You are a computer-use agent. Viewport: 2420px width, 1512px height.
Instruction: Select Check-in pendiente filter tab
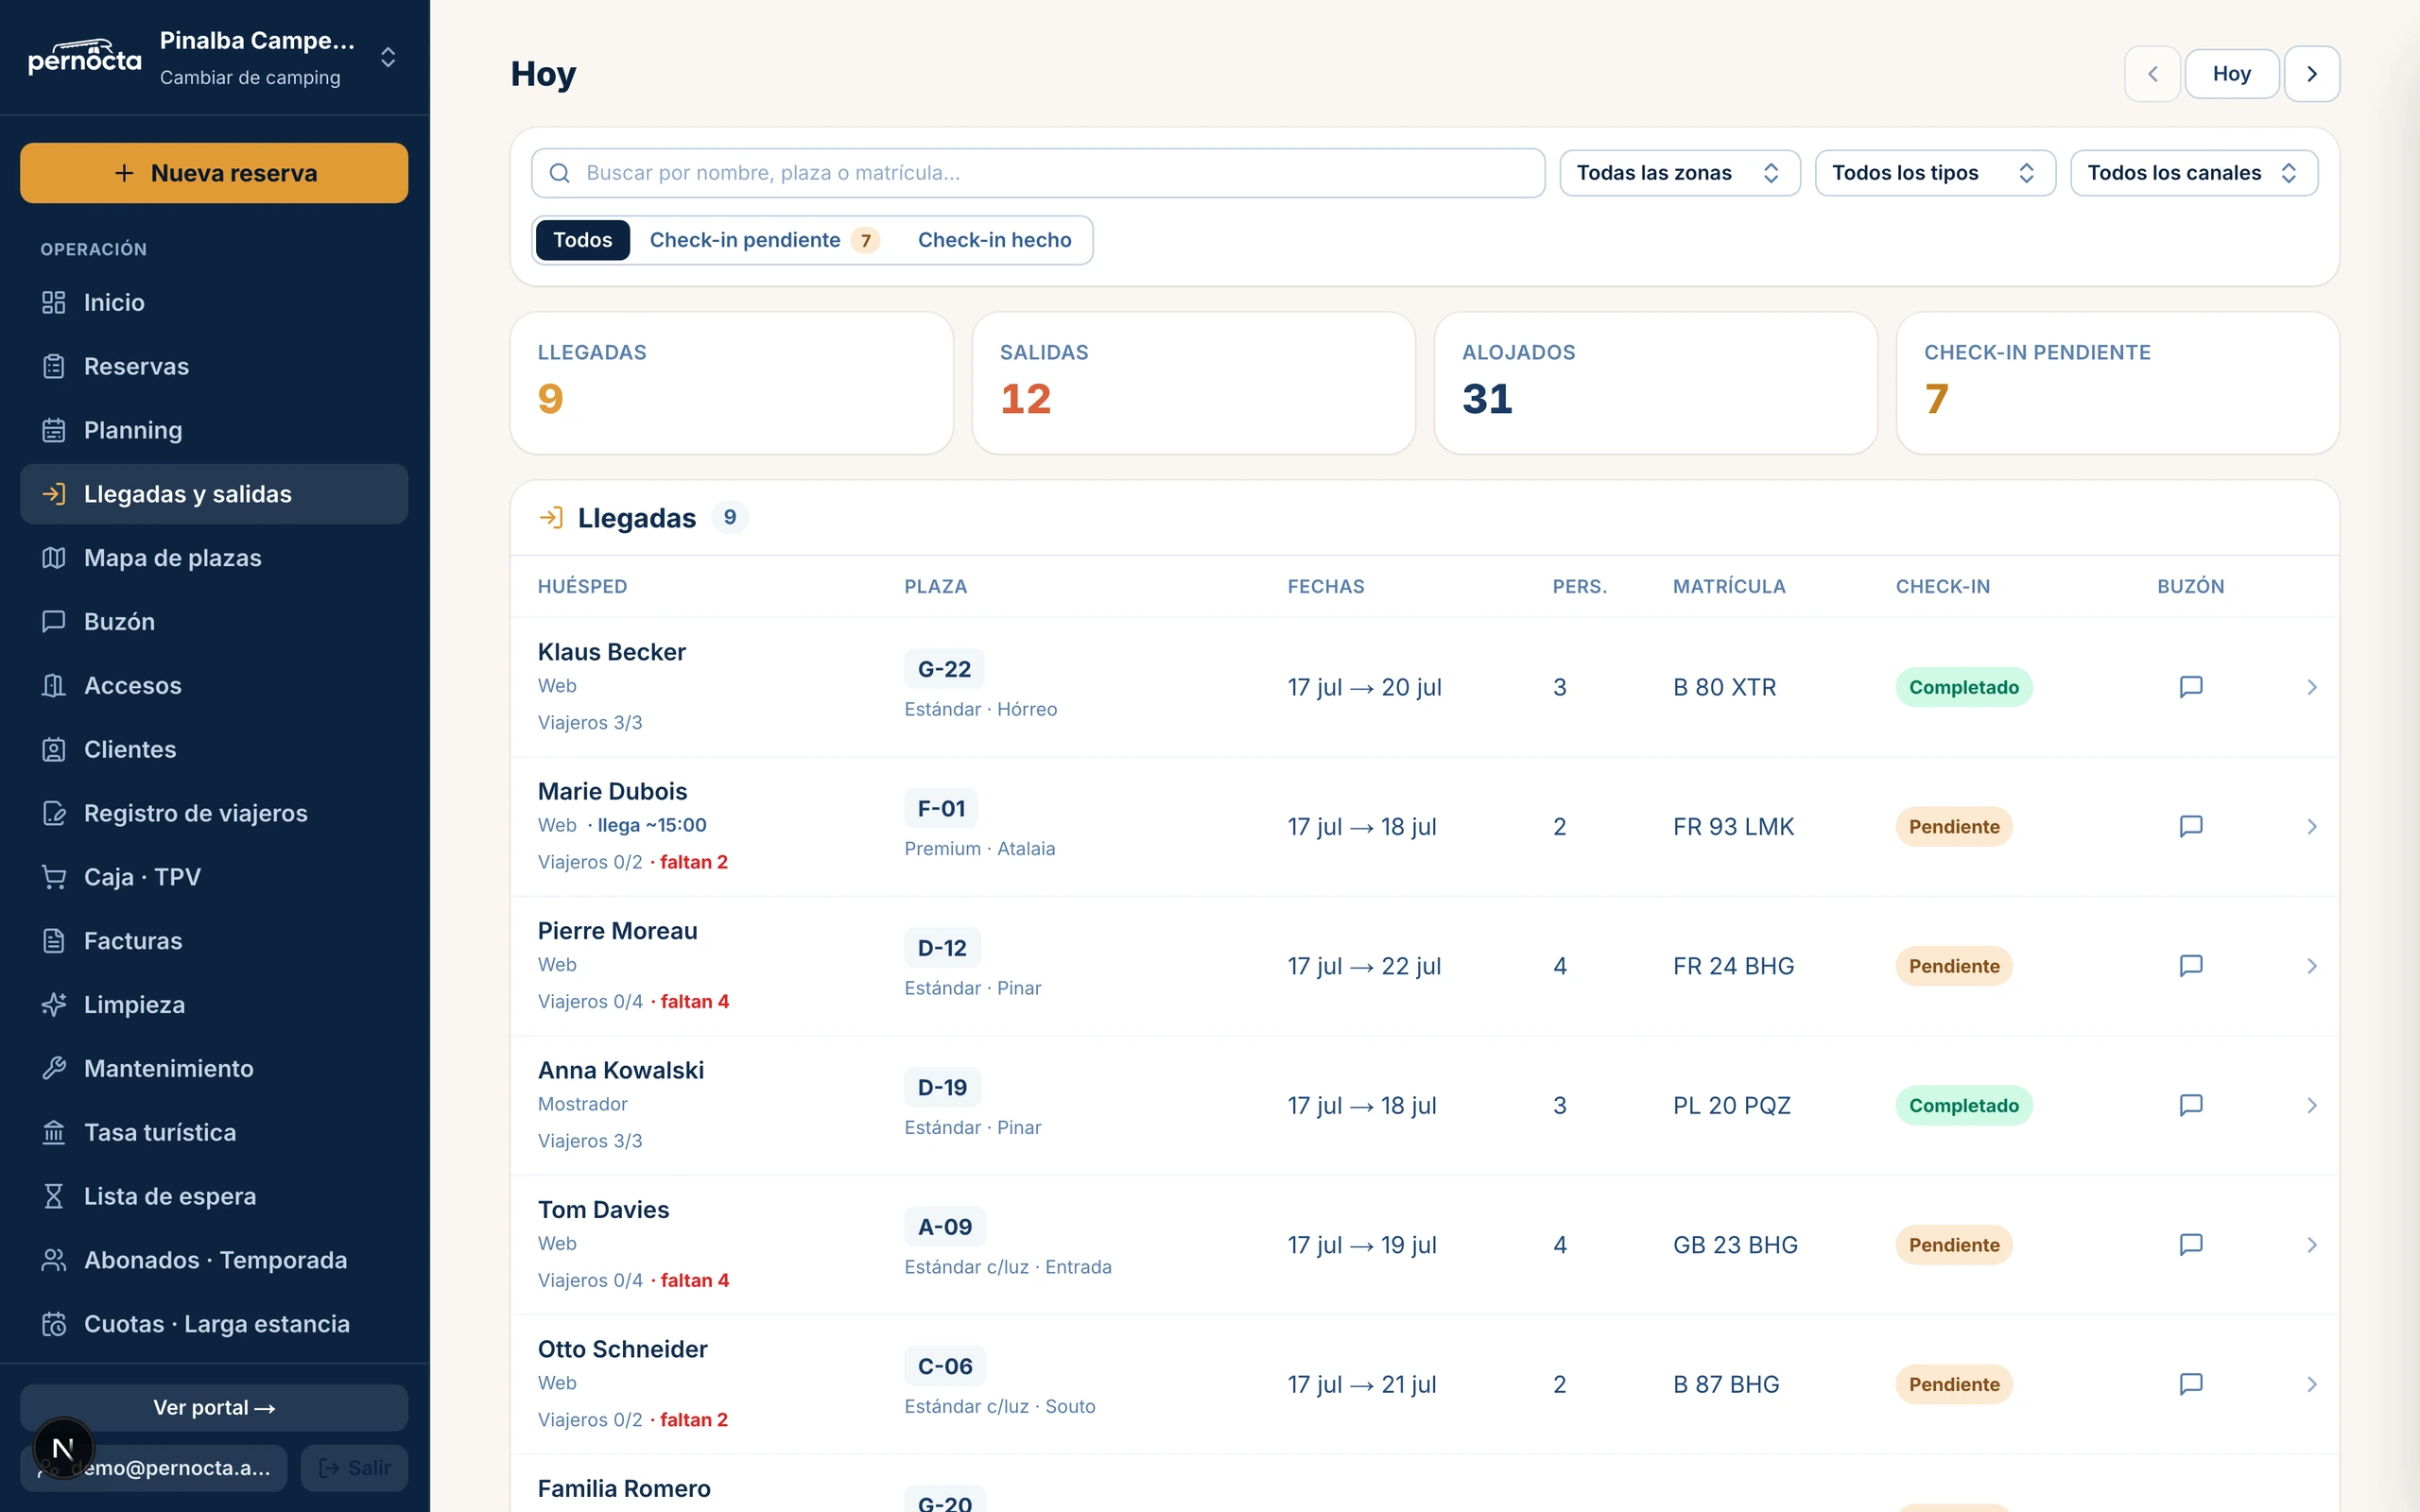pyautogui.click(x=764, y=240)
